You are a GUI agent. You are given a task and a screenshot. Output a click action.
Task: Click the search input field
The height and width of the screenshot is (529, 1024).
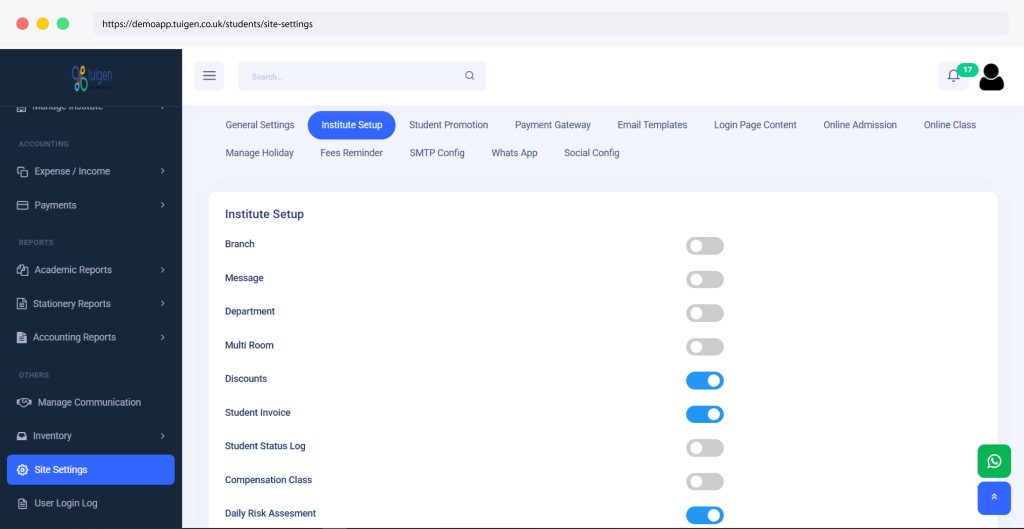pos(350,76)
